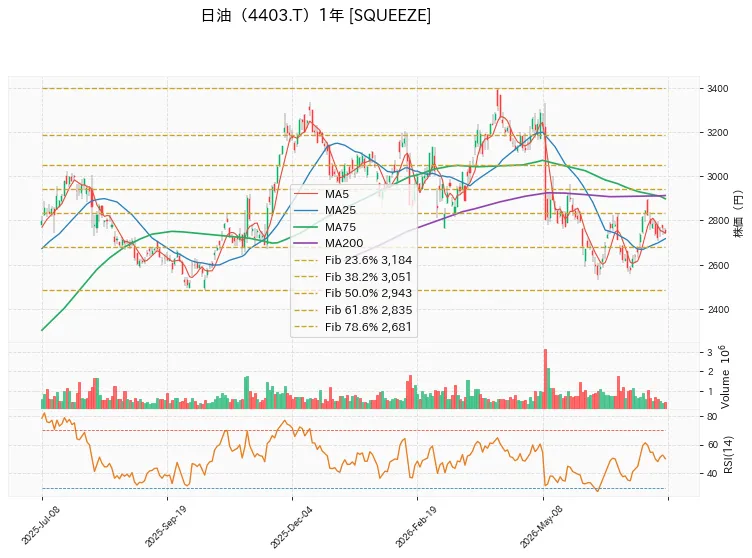Screen dimensions: 752x558
Task: Click the tallest volume bar at May-08
Action: (x=545, y=379)
